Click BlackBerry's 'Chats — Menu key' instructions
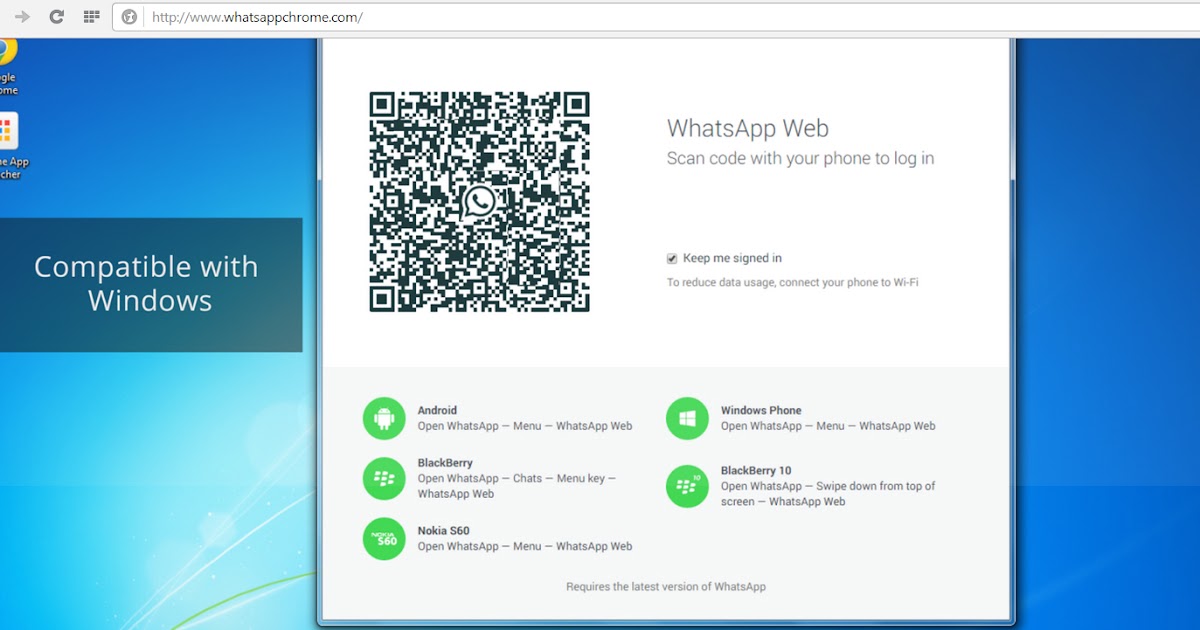Image resolution: width=1200 pixels, height=630 pixels. point(517,486)
